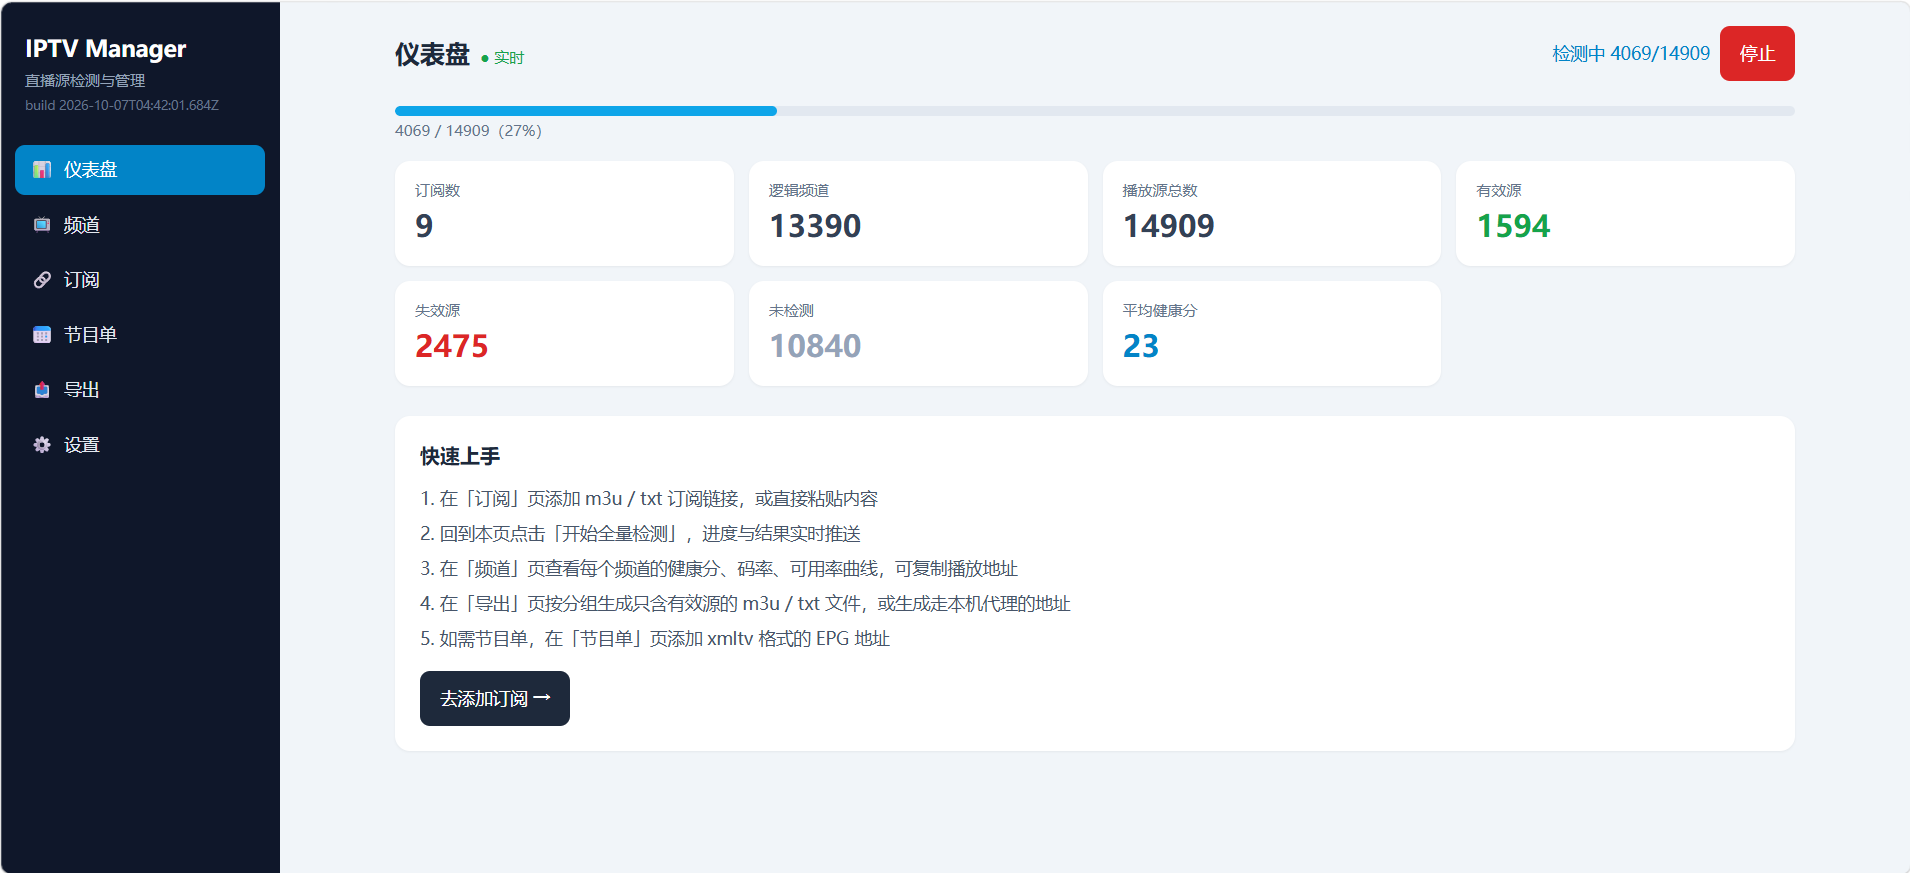The image size is (1910, 873).
Task: Go to the 频道 page
Action: click(x=140, y=225)
